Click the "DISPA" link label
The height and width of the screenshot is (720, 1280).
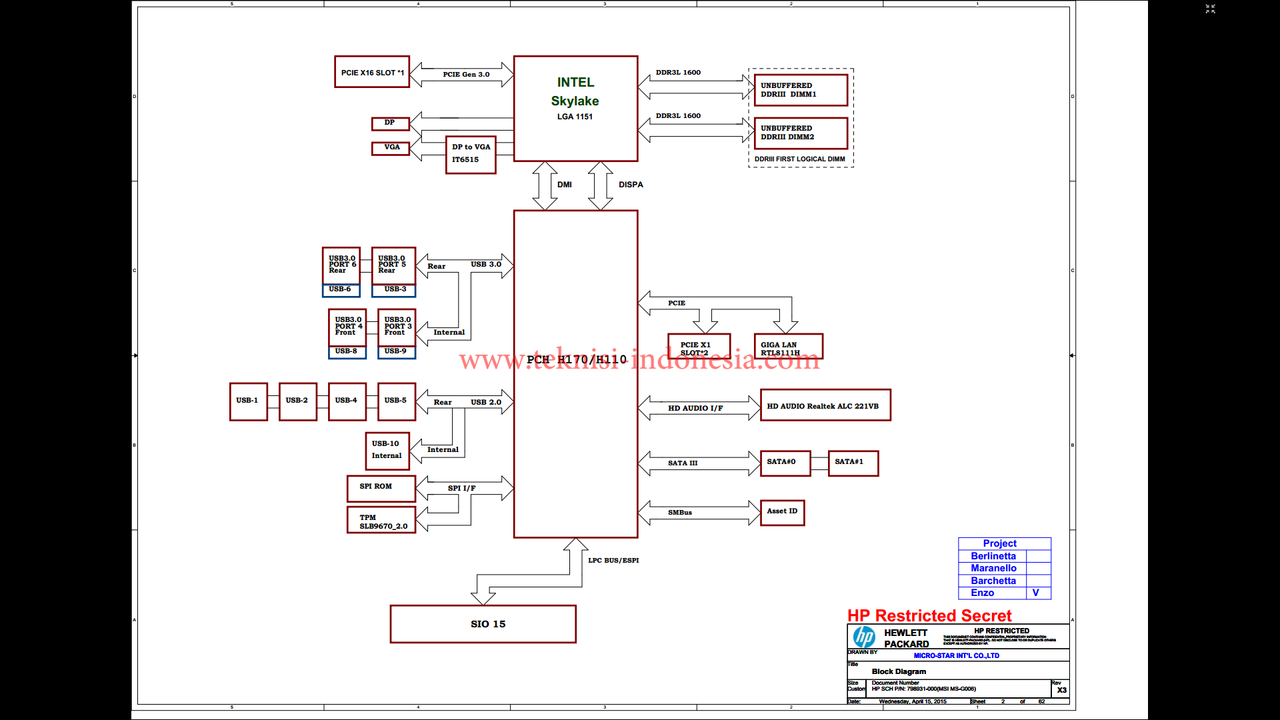tap(631, 184)
